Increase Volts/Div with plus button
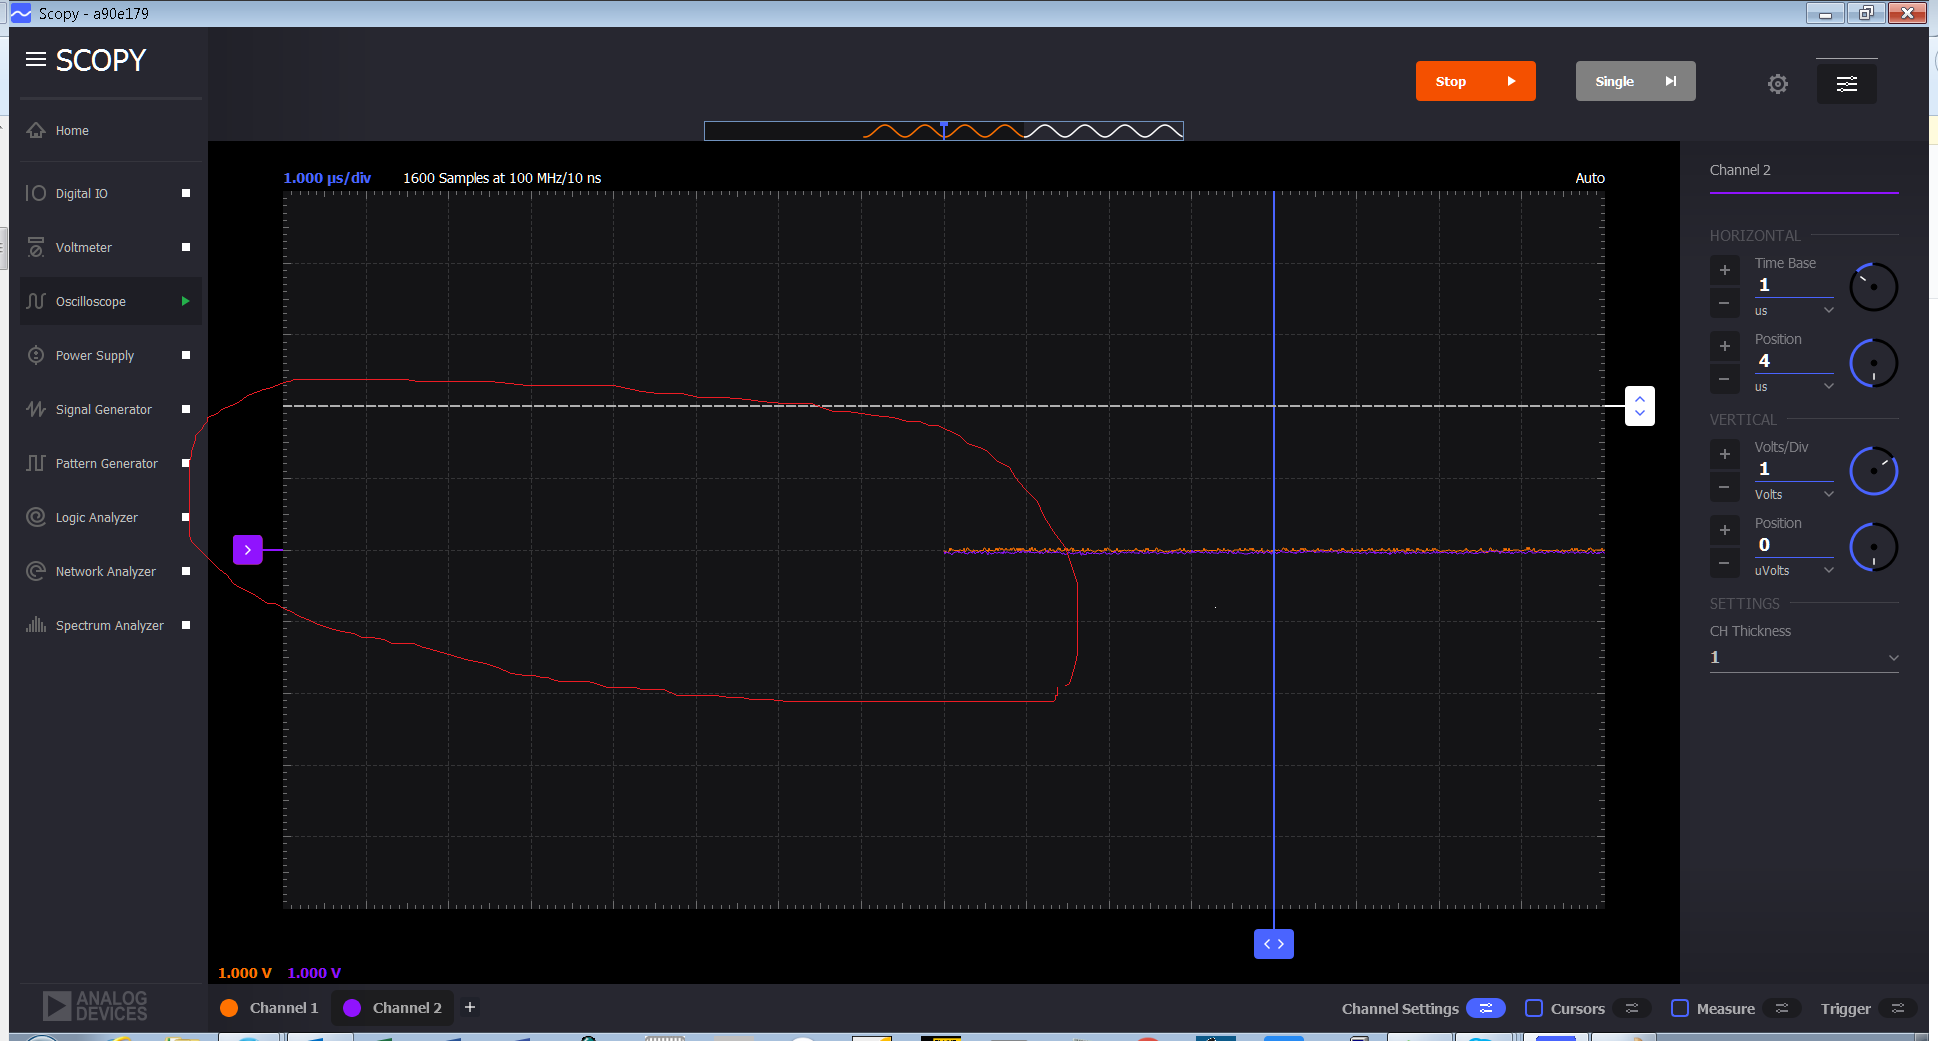 click(1724, 454)
